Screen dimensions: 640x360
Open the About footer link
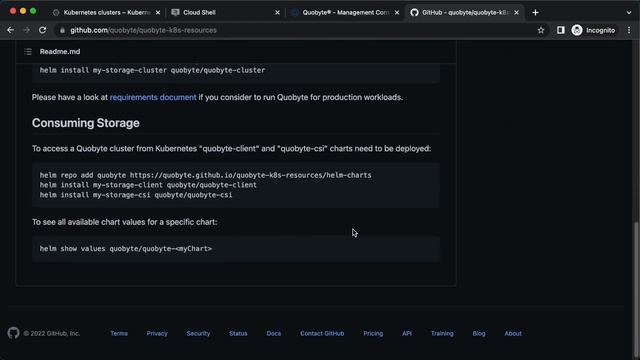pos(513,333)
